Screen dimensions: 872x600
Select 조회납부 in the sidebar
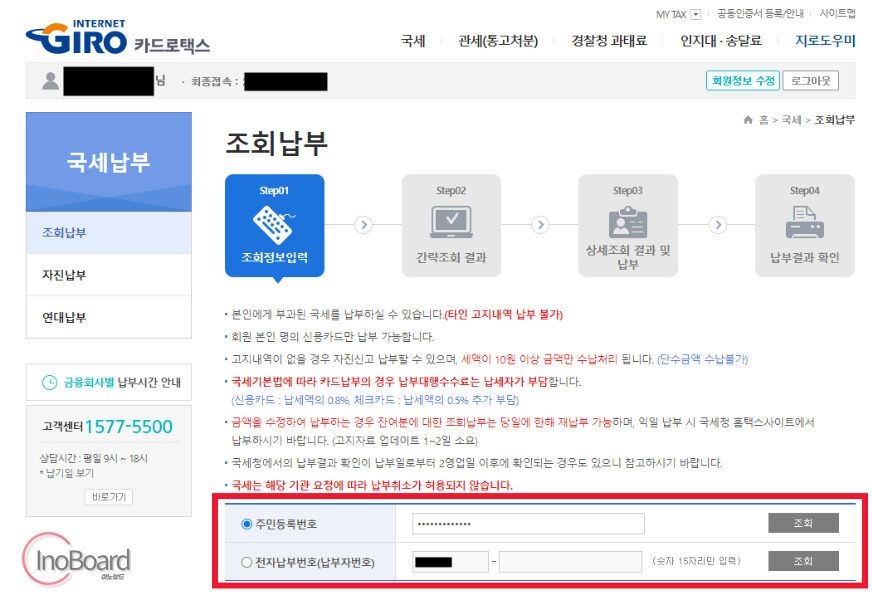(108, 232)
